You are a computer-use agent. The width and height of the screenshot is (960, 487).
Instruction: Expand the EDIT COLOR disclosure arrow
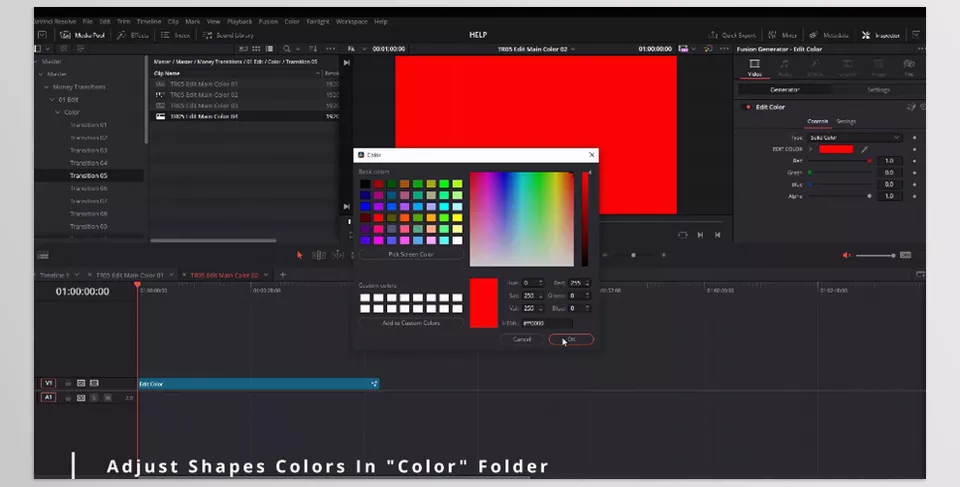pos(811,149)
